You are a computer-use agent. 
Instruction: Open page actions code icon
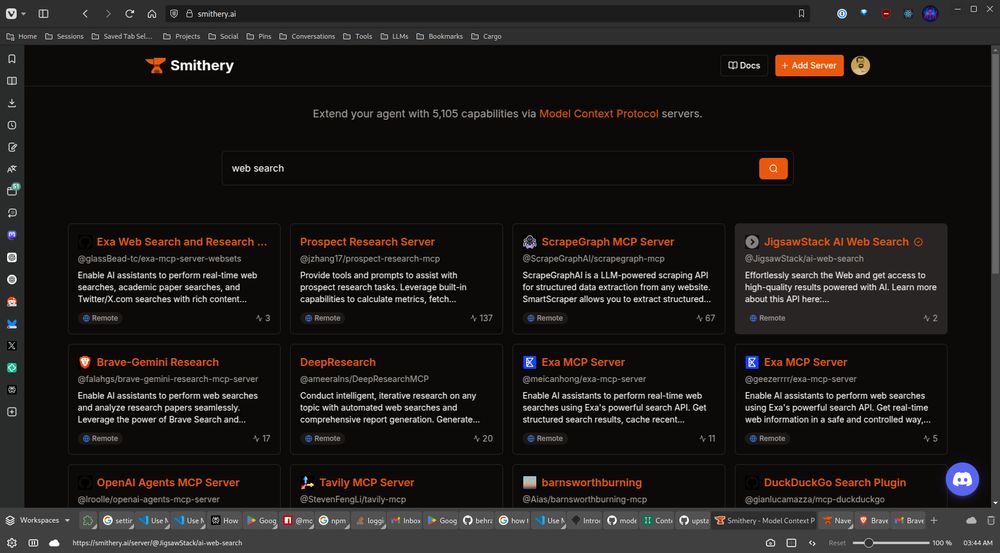pos(812,543)
